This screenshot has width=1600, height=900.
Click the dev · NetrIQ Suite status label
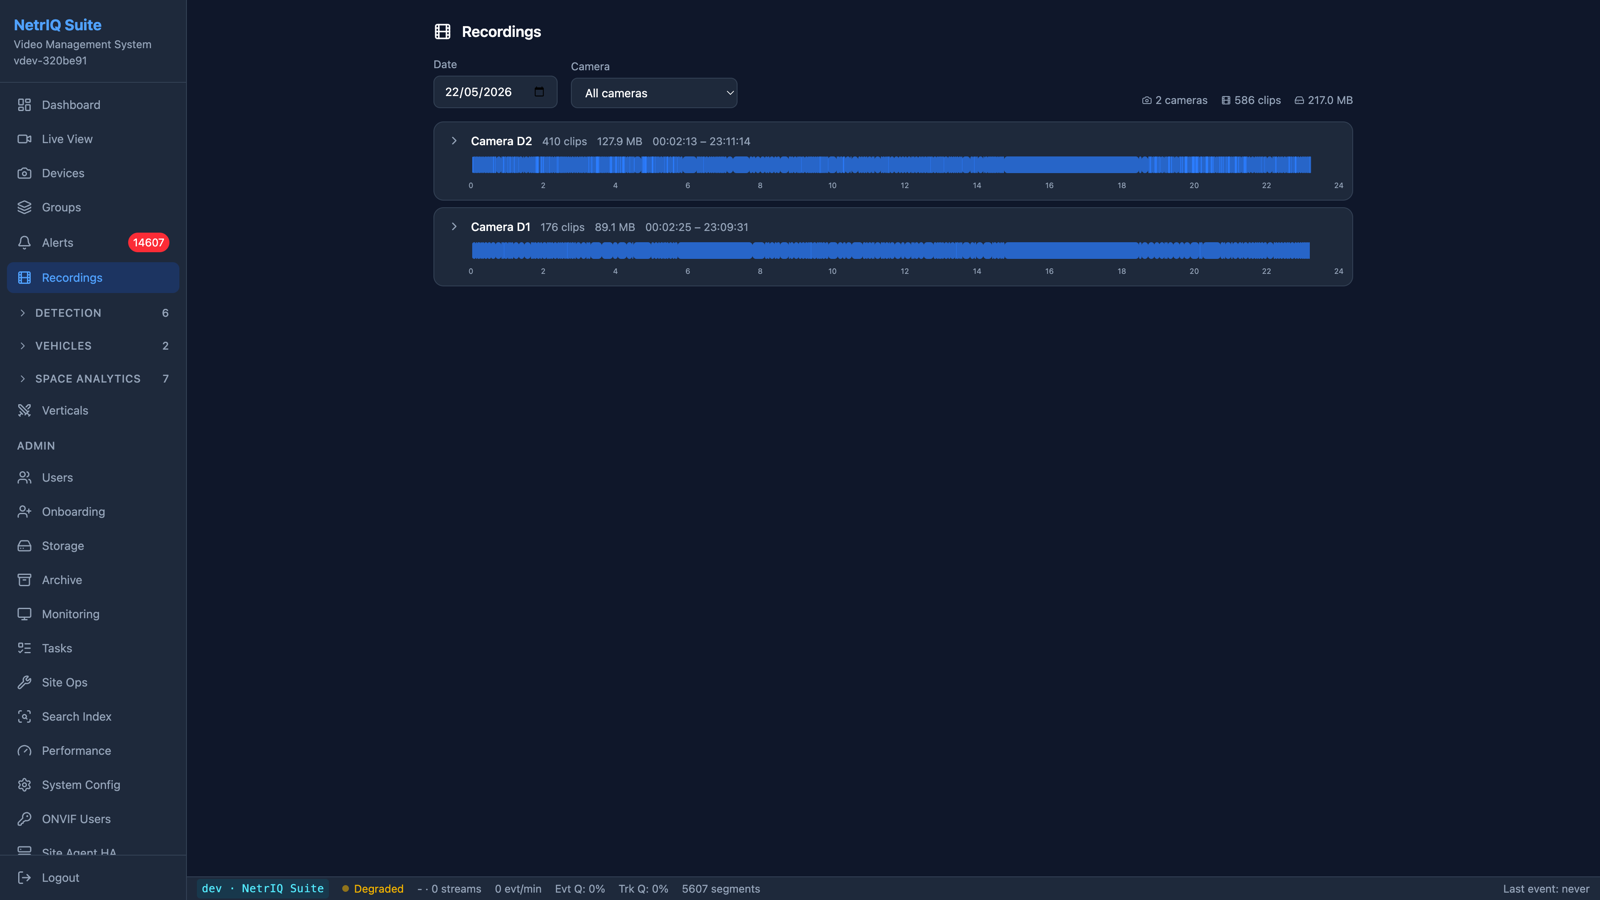263,889
